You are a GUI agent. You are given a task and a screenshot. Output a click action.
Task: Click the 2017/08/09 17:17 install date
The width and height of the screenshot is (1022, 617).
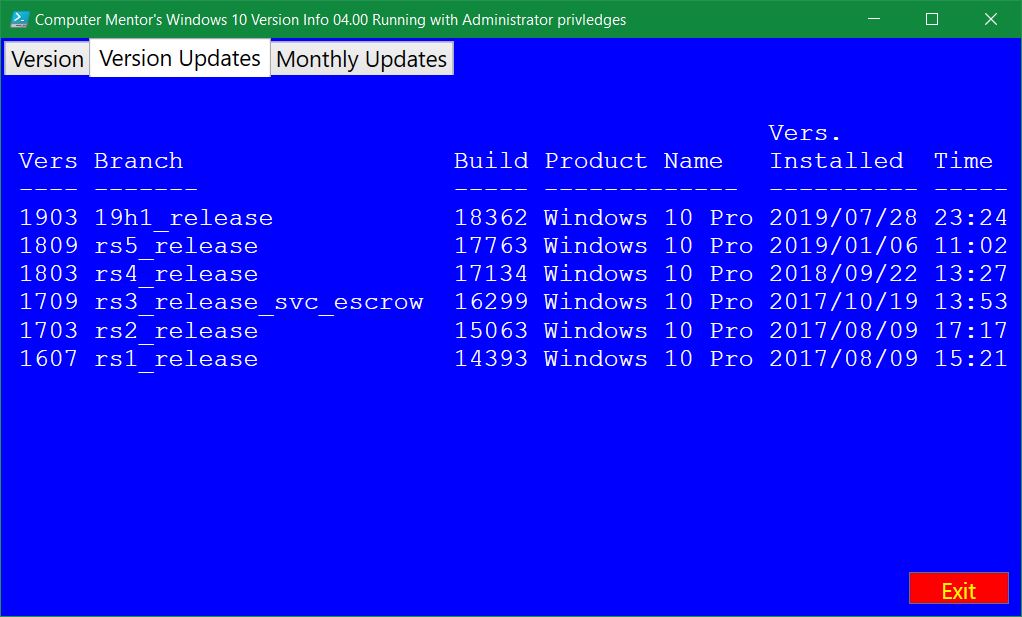(843, 330)
